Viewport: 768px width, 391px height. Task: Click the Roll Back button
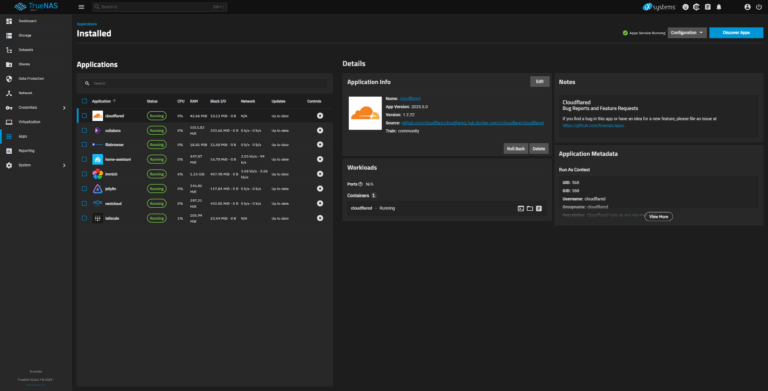pyautogui.click(x=516, y=148)
